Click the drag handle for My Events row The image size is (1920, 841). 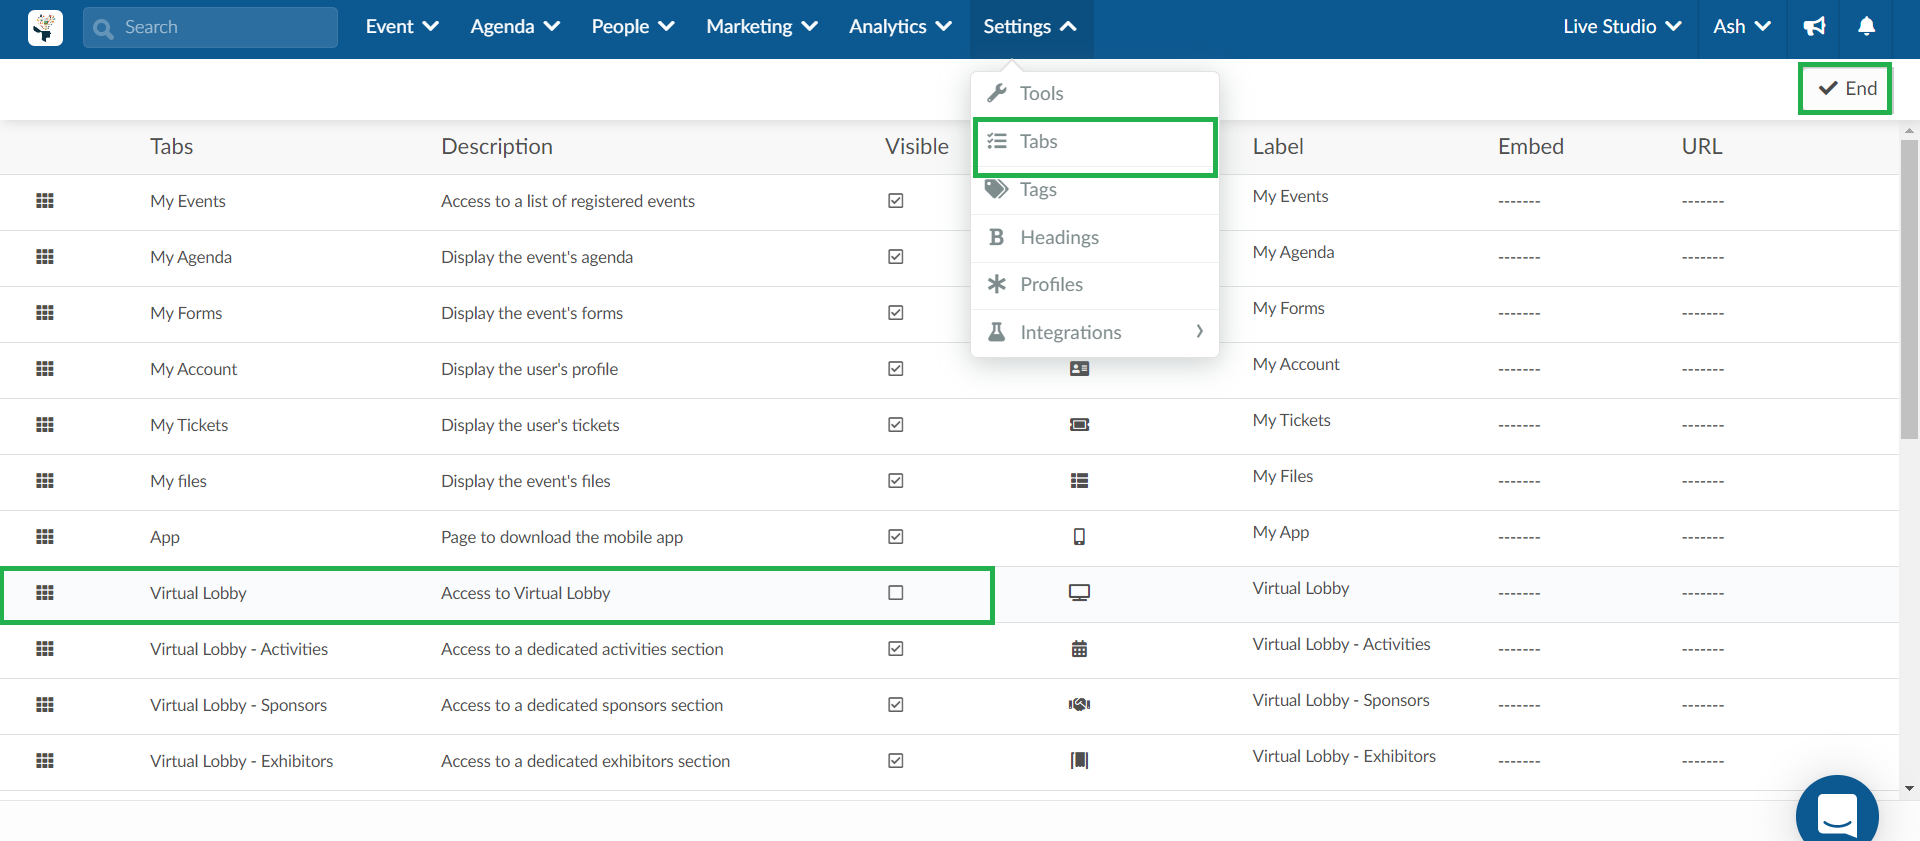click(45, 201)
